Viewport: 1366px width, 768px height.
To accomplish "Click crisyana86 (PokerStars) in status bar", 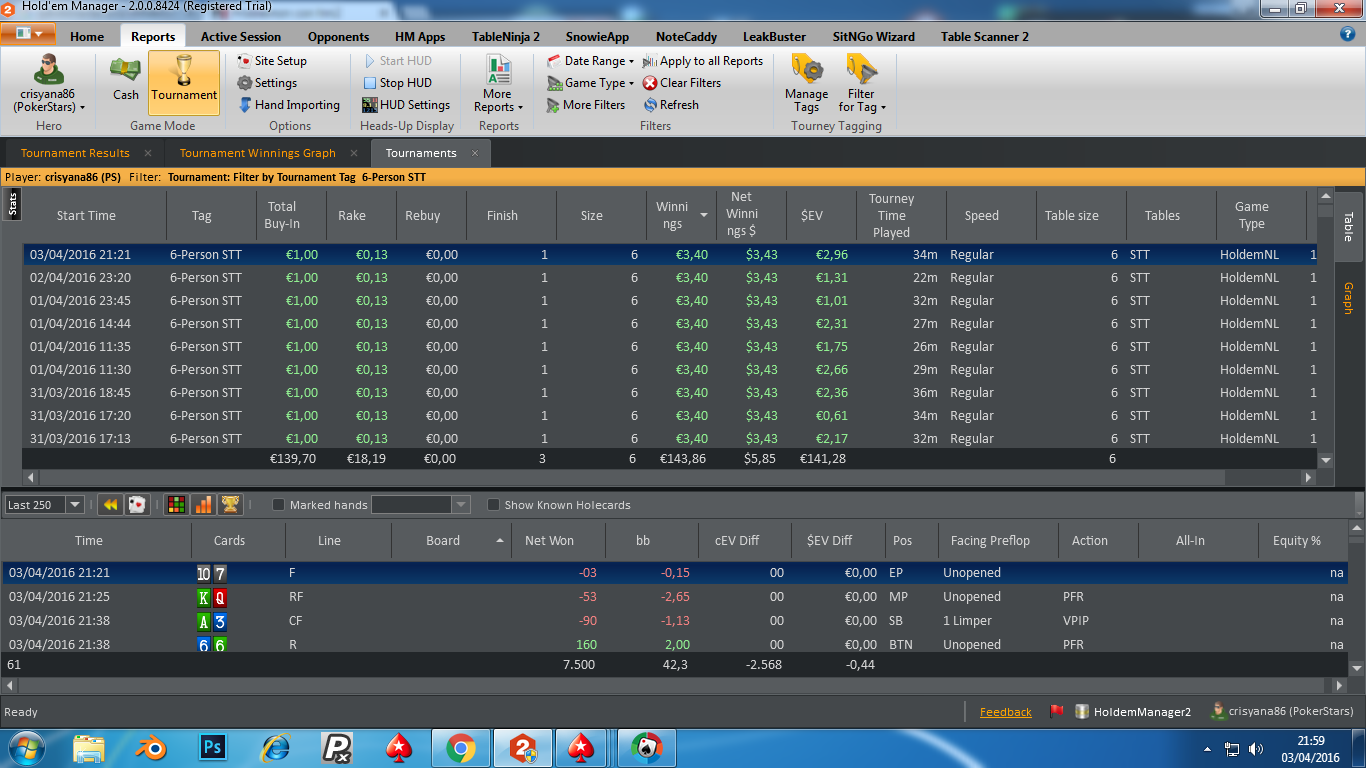I will 1282,712.
